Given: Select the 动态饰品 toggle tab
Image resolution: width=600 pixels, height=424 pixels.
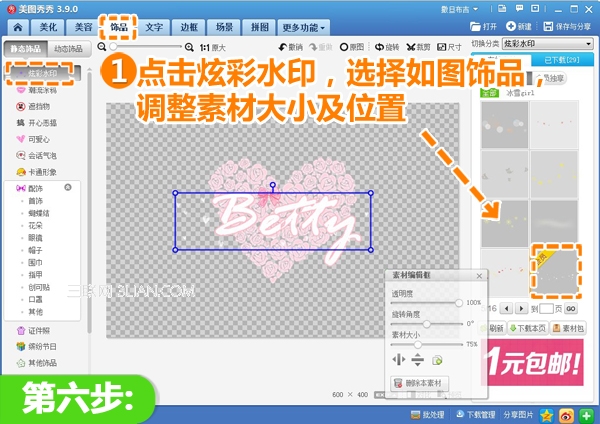Looking at the screenshot, I should 68,49.
